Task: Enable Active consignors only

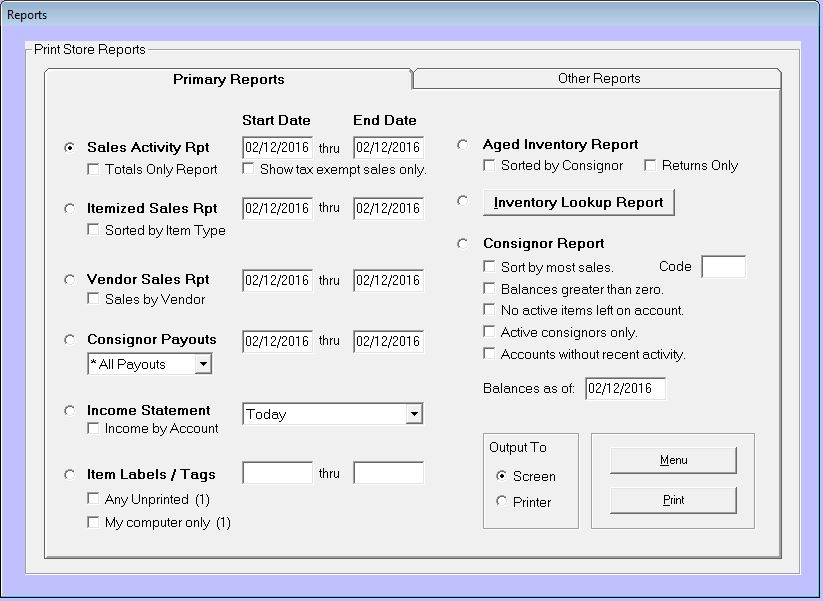Action: click(489, 331)
